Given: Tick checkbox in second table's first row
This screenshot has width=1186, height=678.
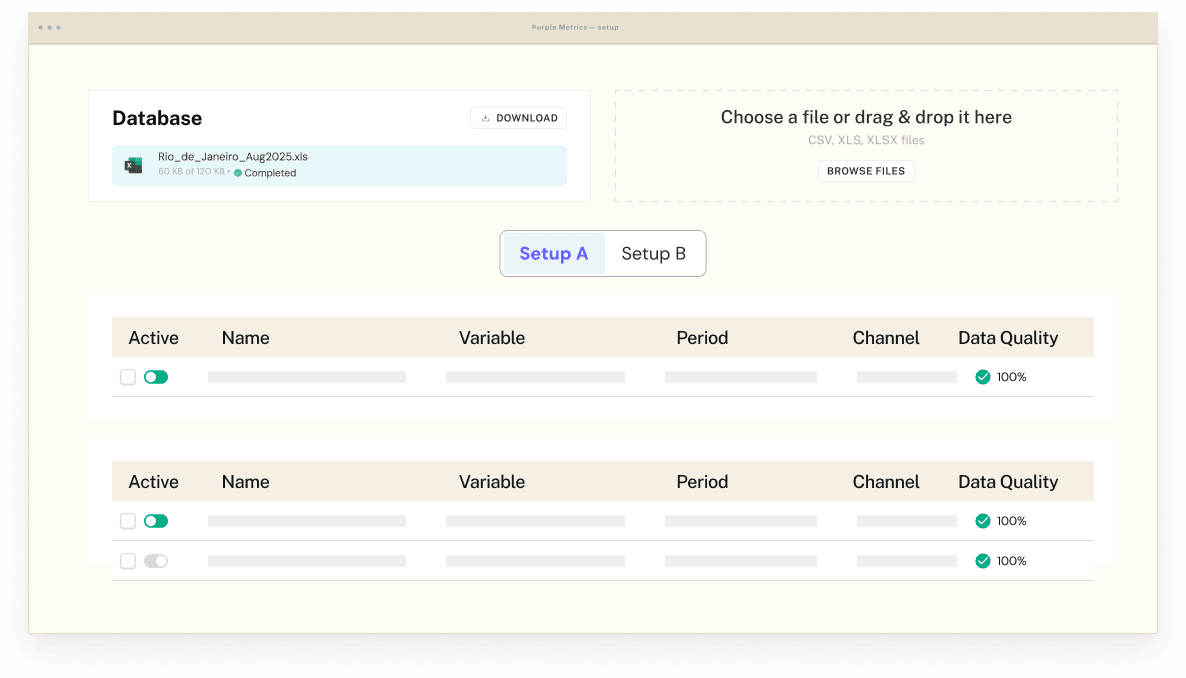Looking at the screenshot, I should point(128,521).
